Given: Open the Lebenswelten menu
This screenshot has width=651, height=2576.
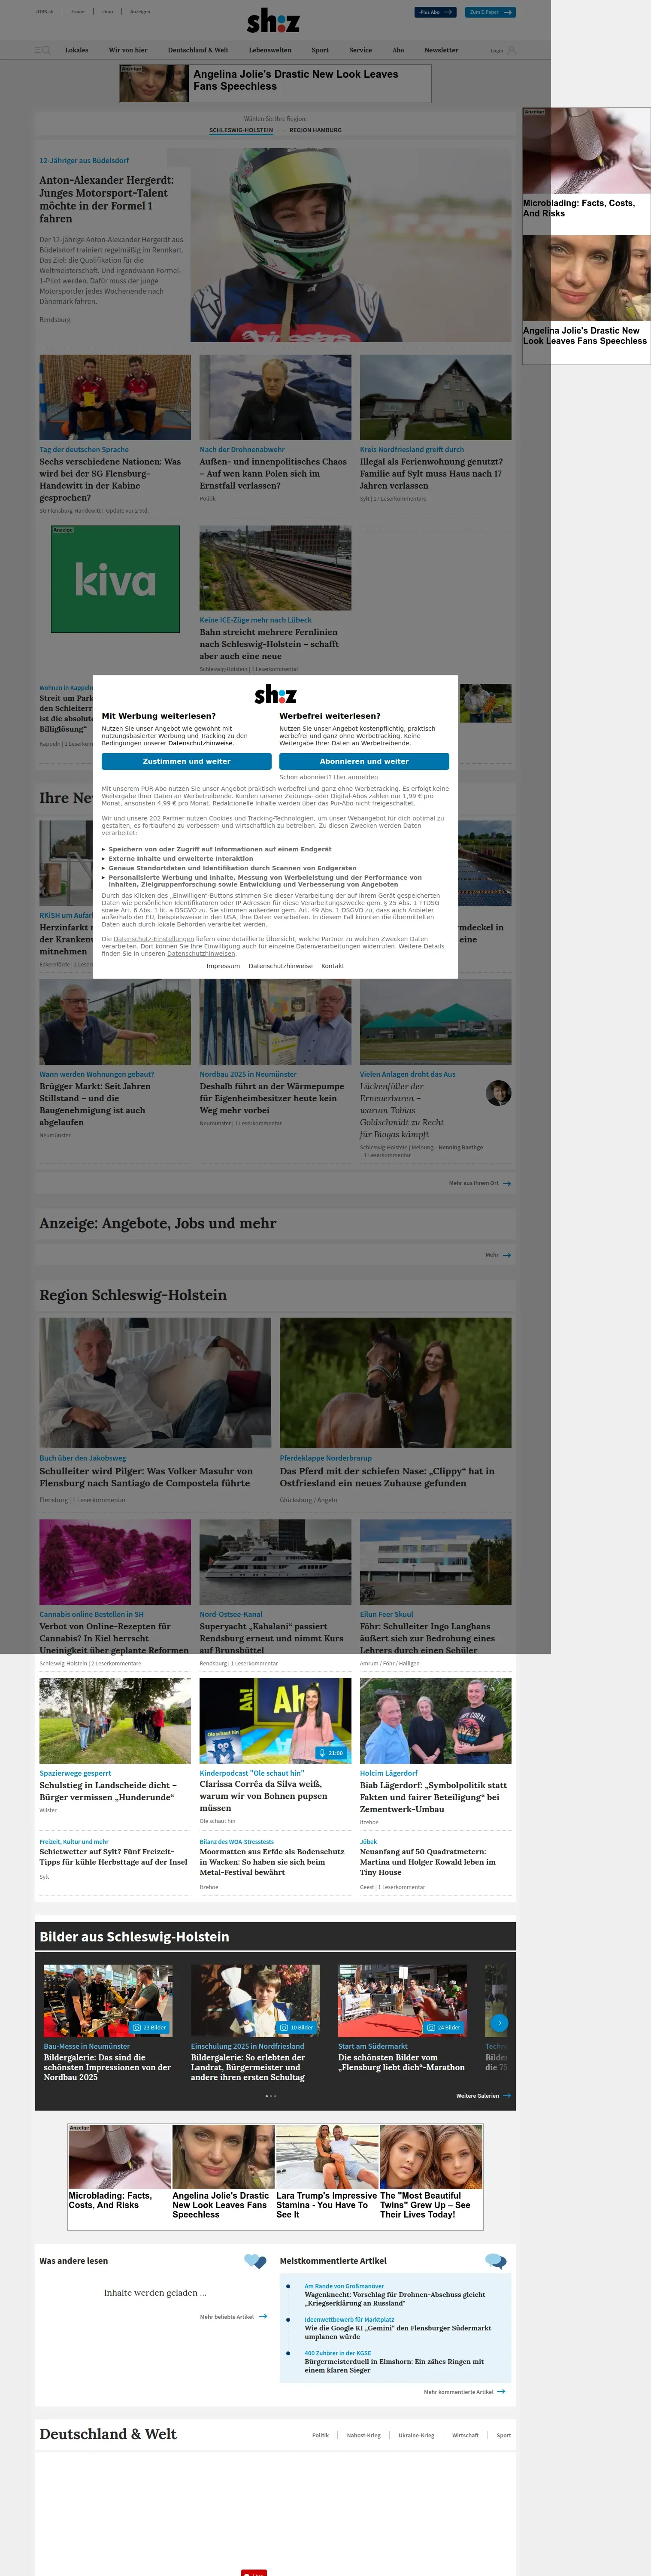Looking at the screenshot, I should (270, 50).
